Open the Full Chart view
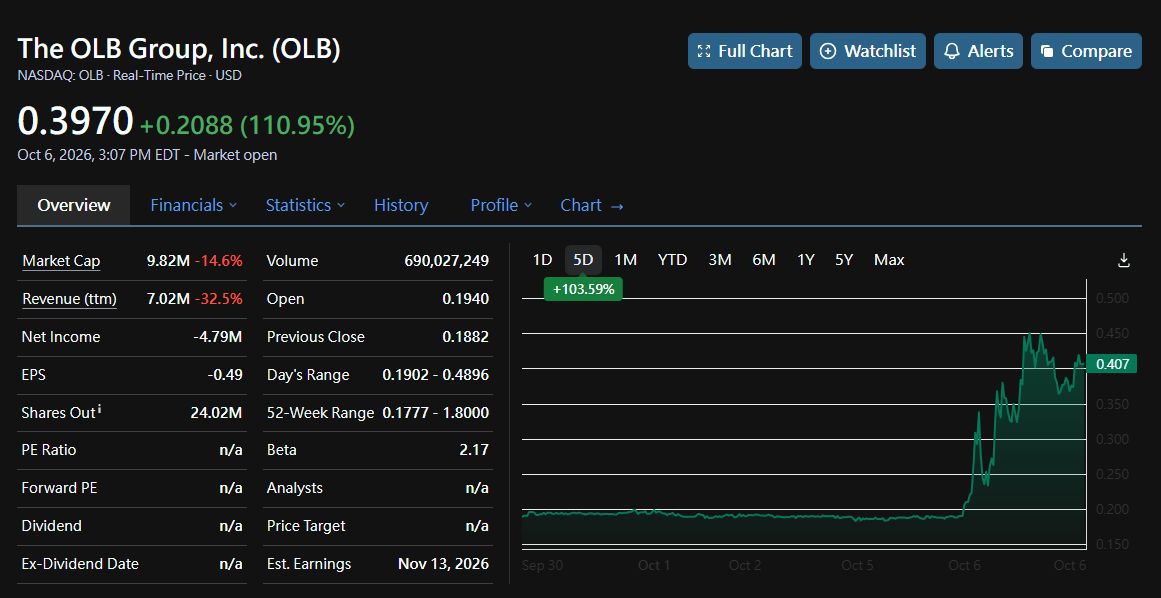Screen dimensions: 1161x598 point(744,51)
